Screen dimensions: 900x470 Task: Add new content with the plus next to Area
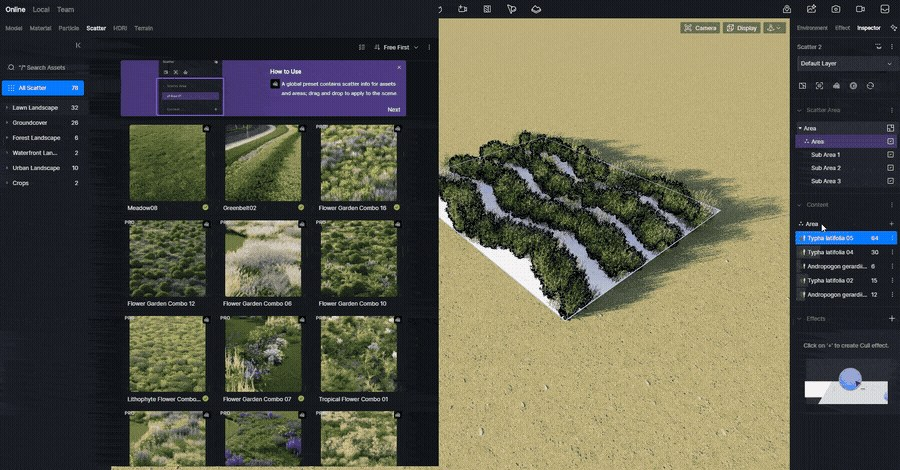891,224
